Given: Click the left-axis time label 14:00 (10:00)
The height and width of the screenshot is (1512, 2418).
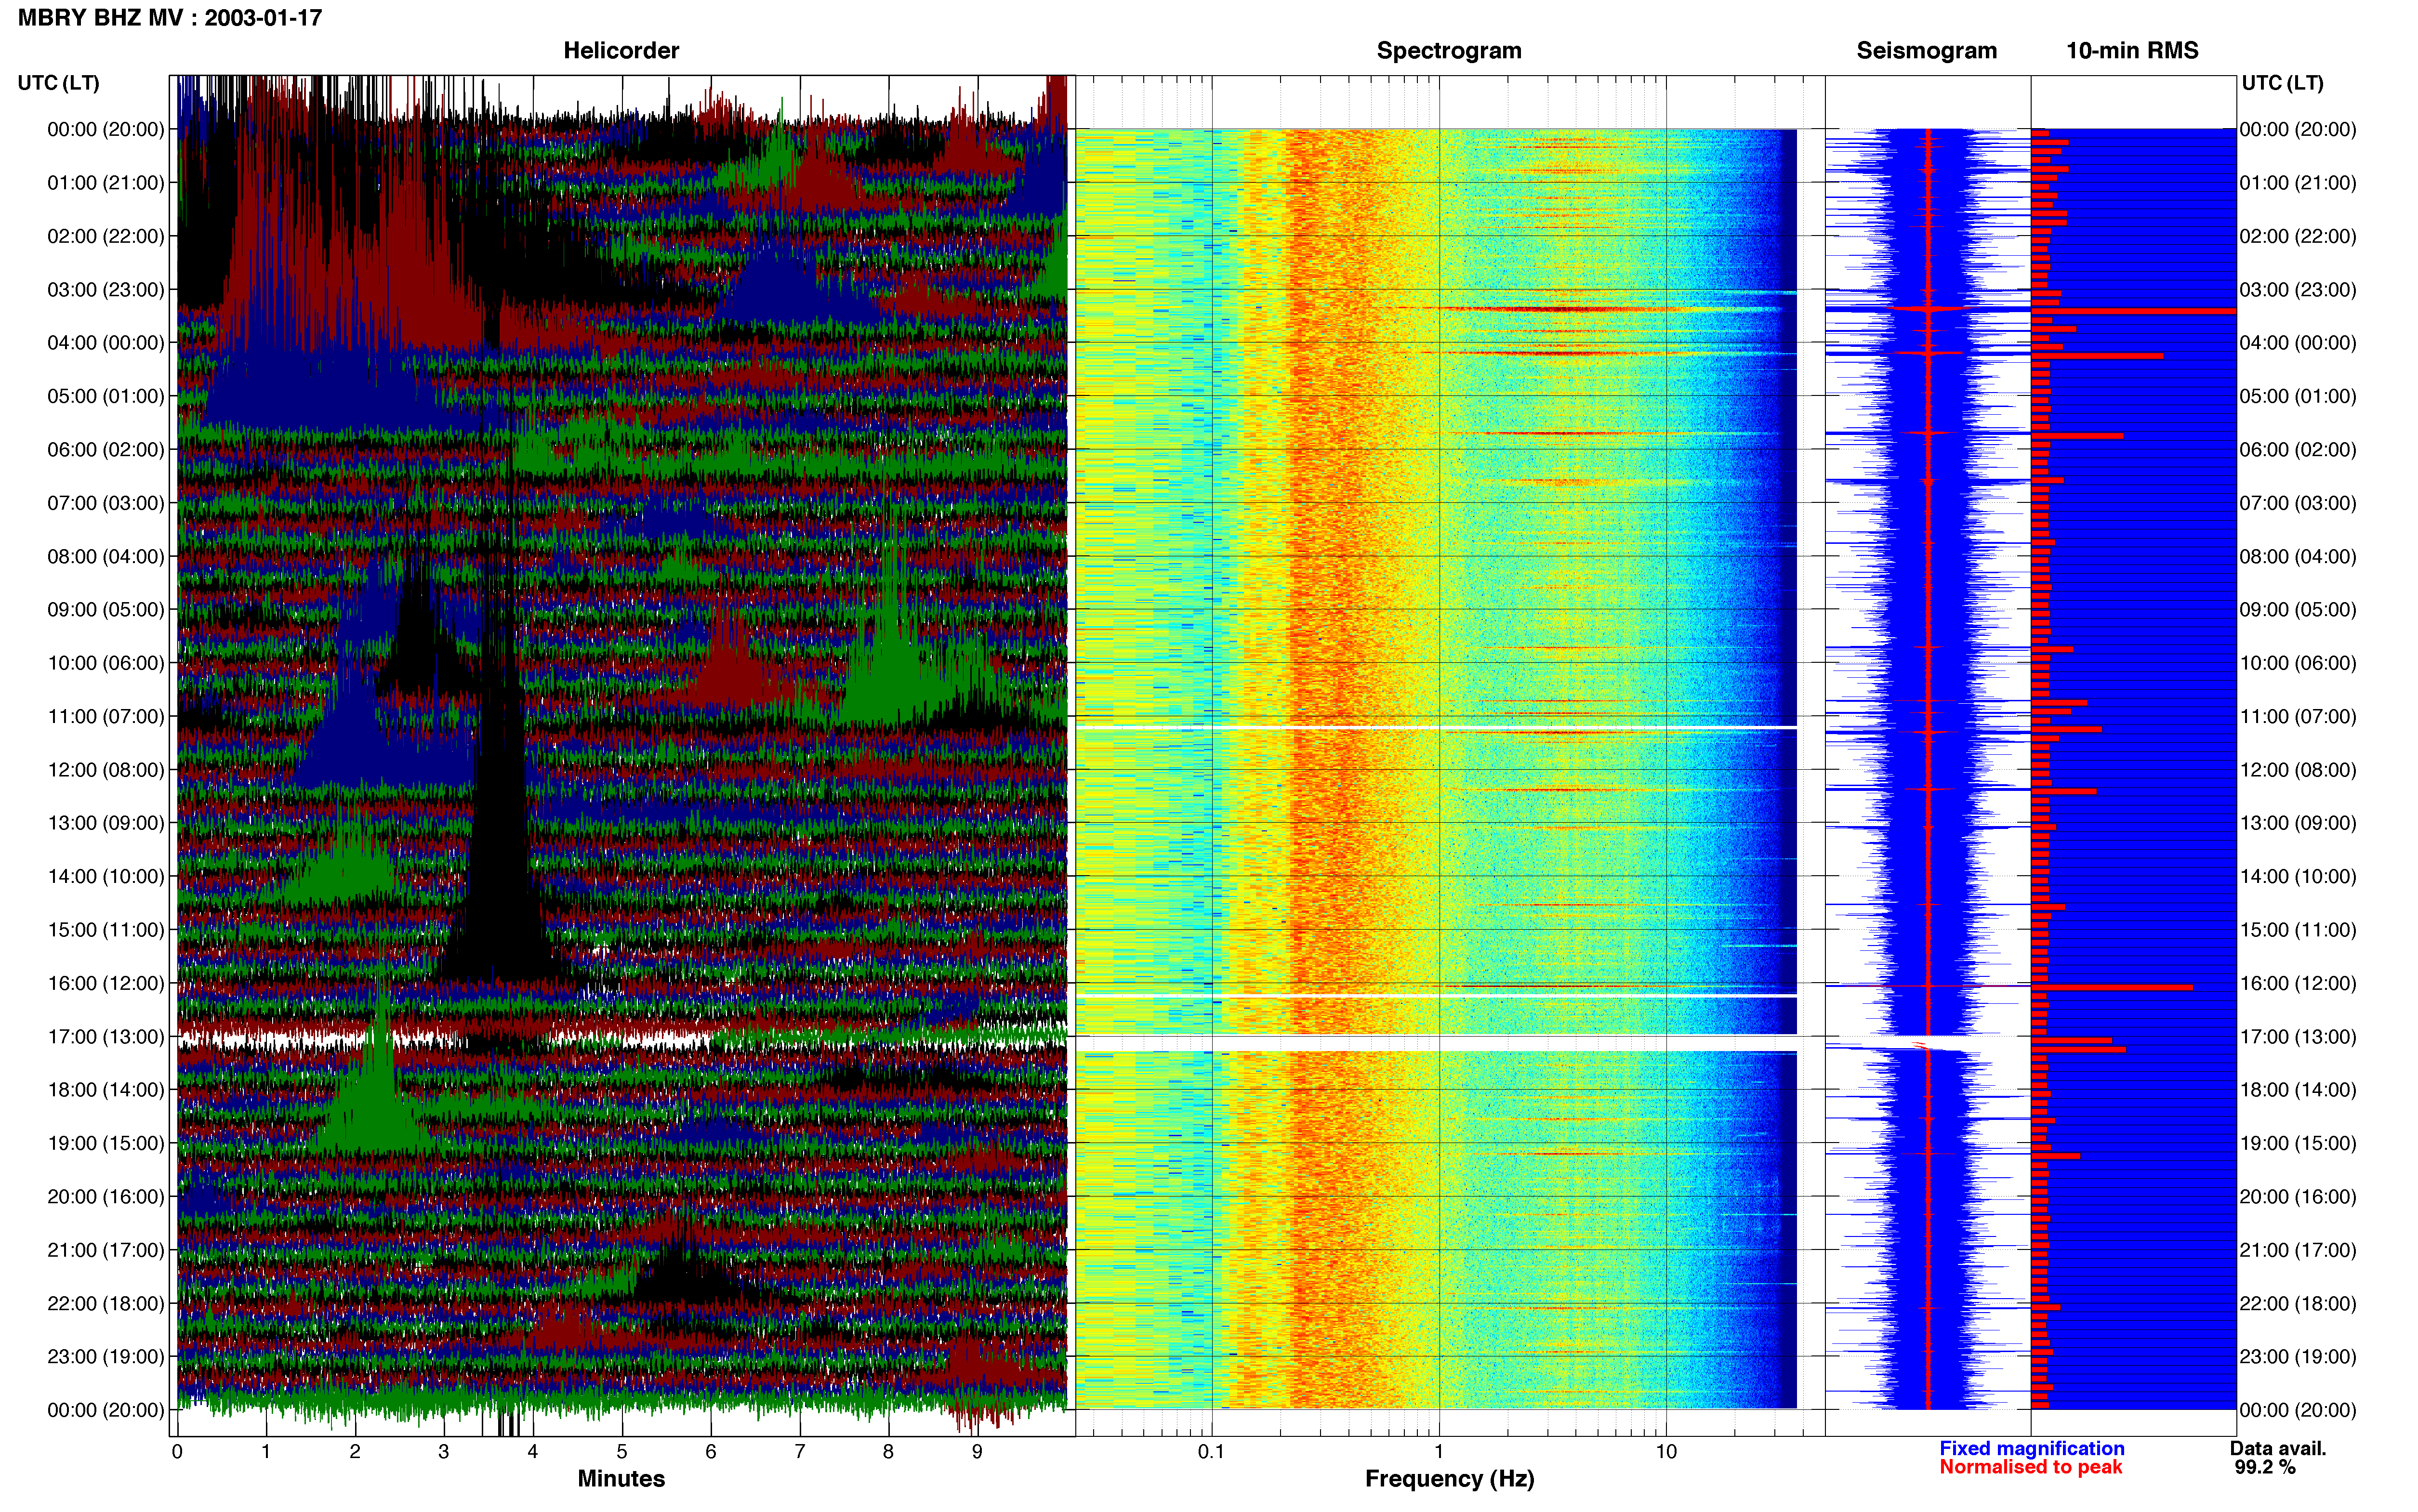Looking at the screenshot, I should (x=106, y=876).
